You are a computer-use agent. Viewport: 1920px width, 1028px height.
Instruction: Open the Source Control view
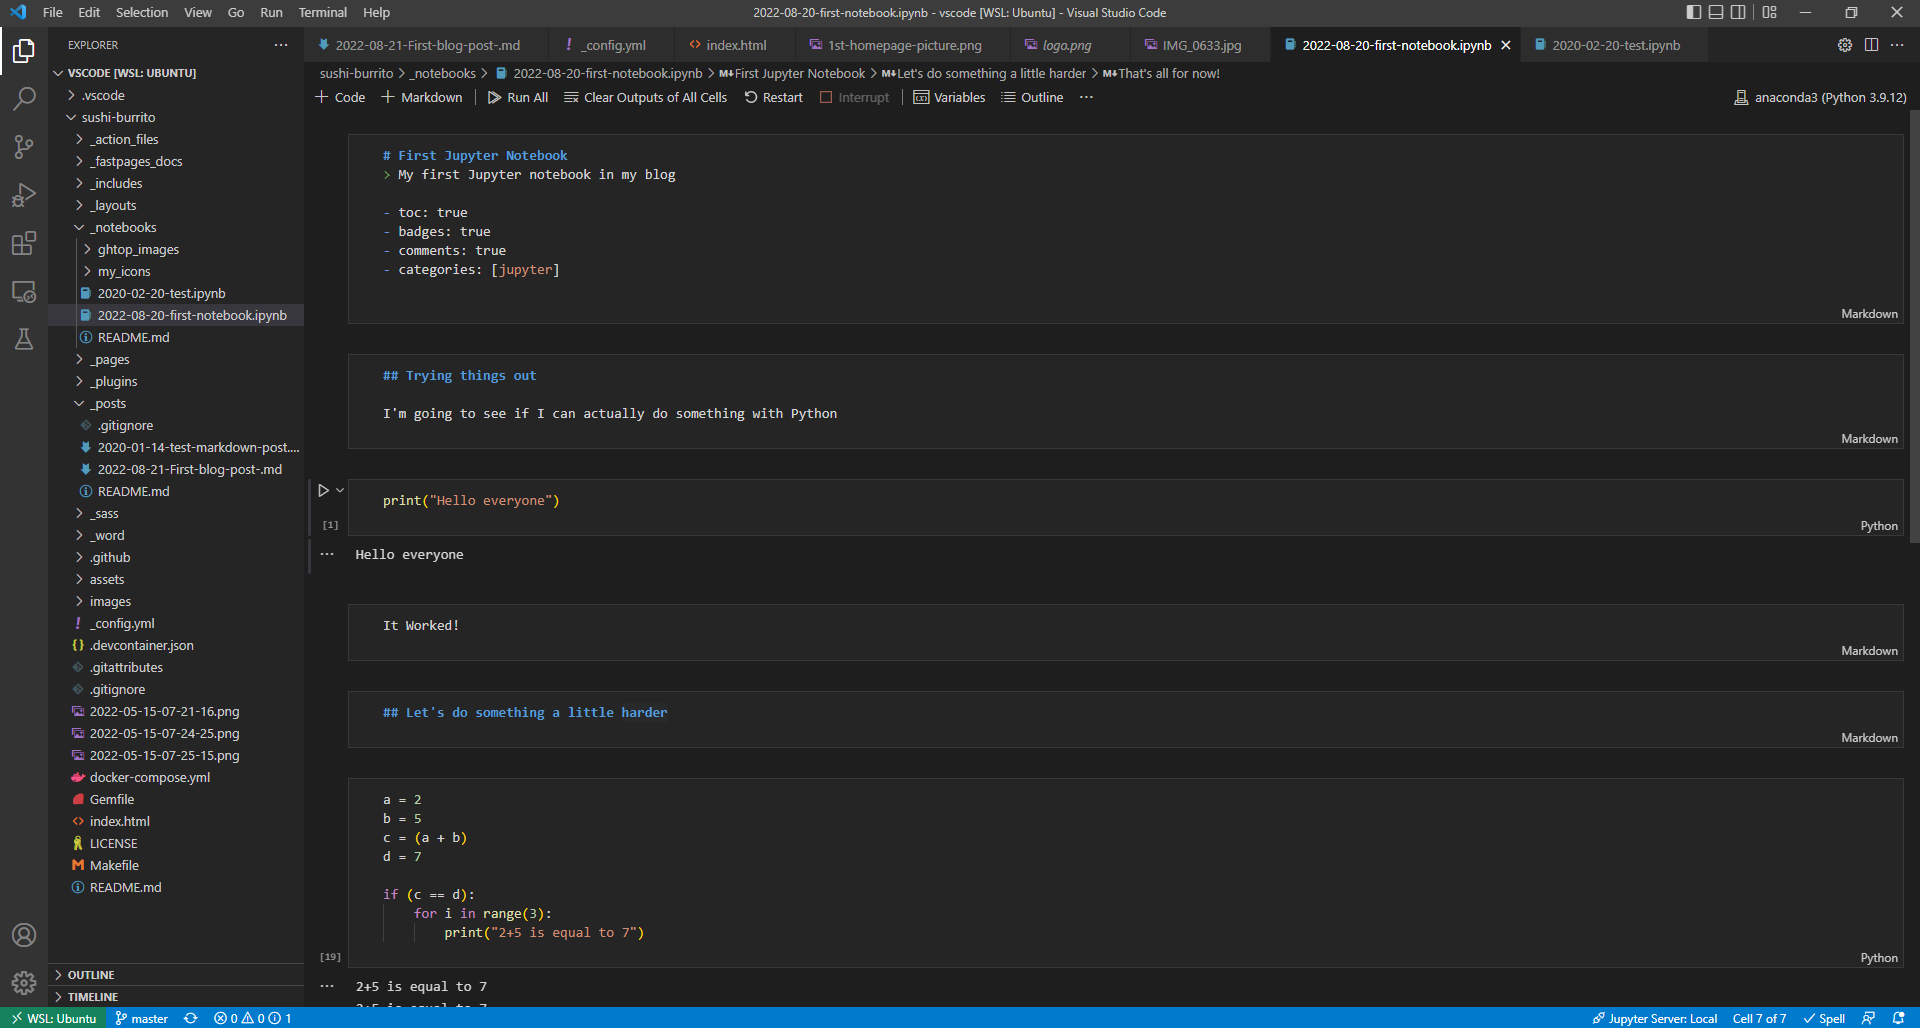coord(24,147)
